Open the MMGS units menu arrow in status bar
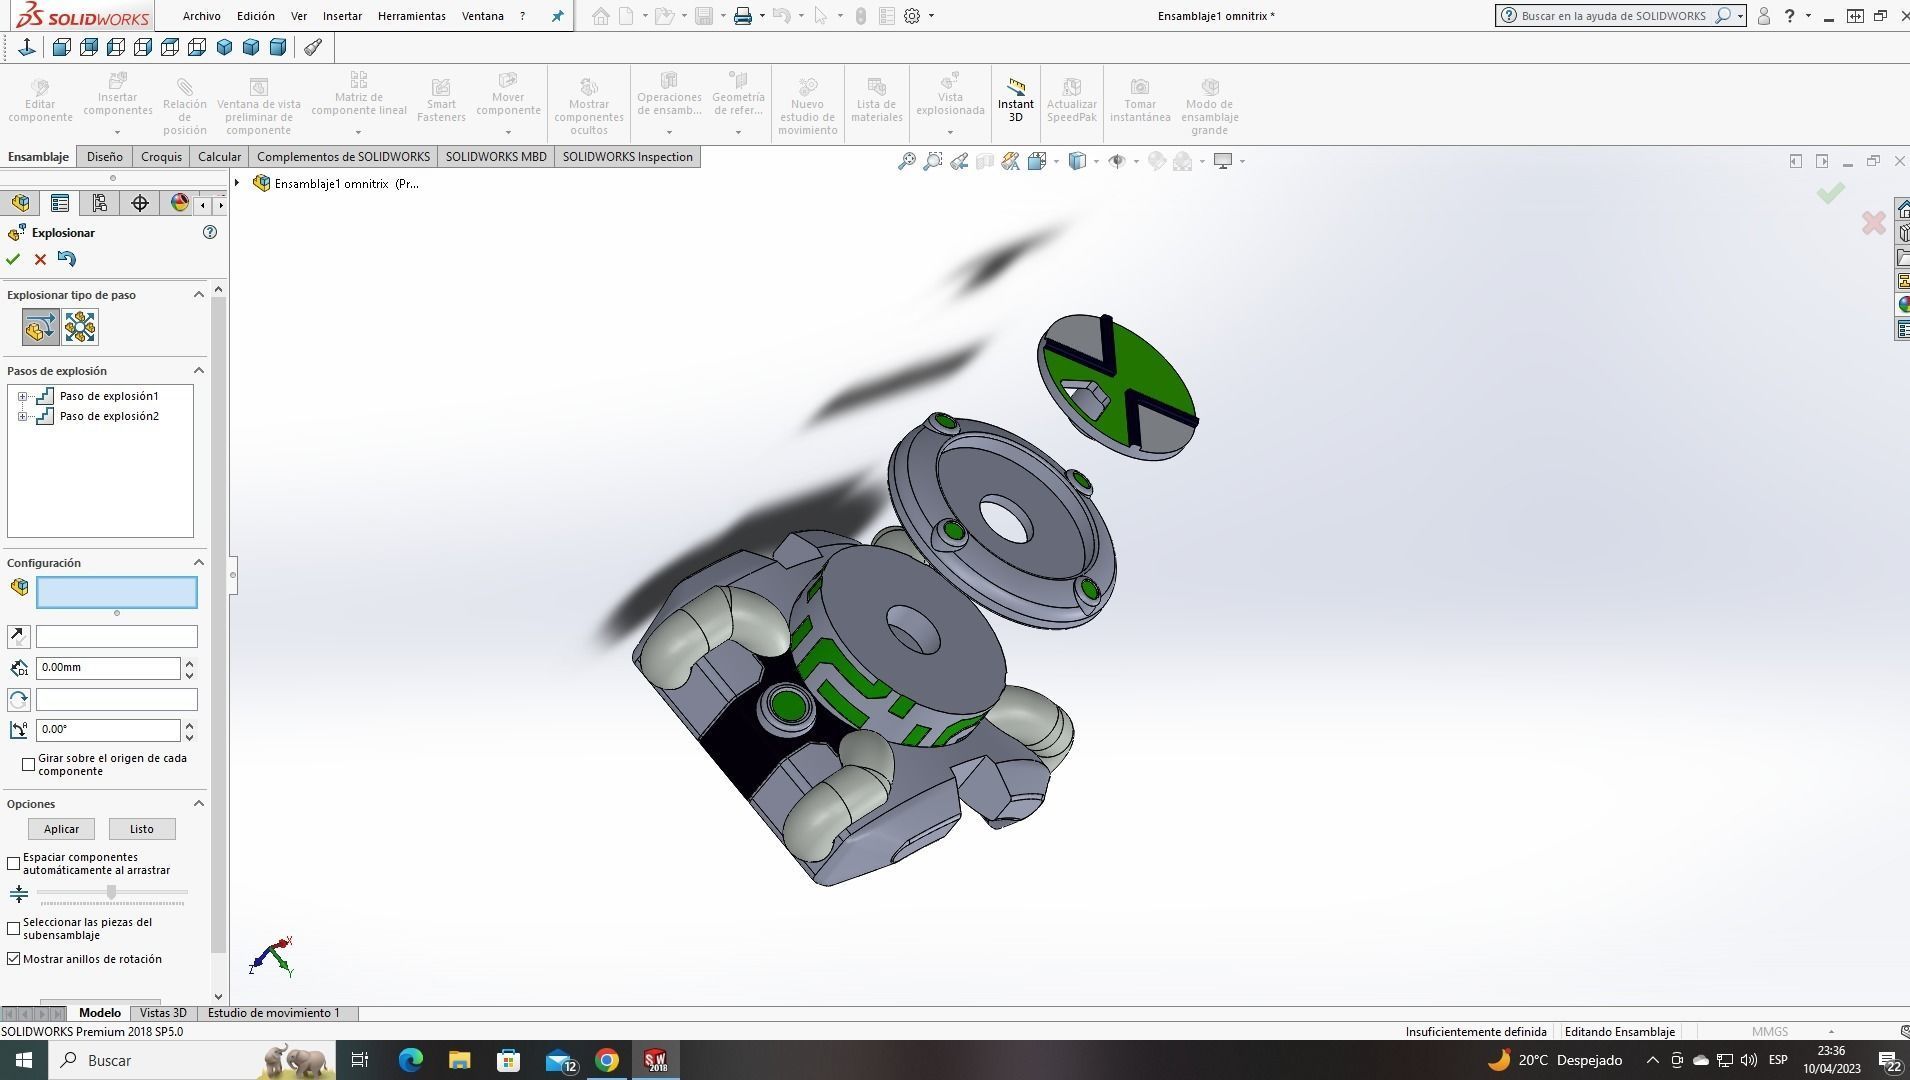 (x=1831, y=1031)
